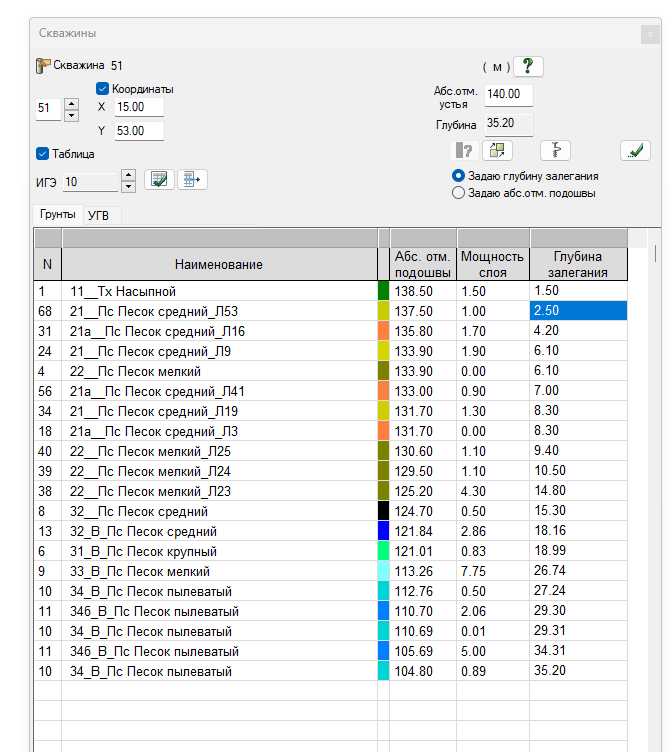Increase the ИГЭ value with up arrow
Image resolution: width=671 pixels, height=752 pixels.
[x=128, y=175]
